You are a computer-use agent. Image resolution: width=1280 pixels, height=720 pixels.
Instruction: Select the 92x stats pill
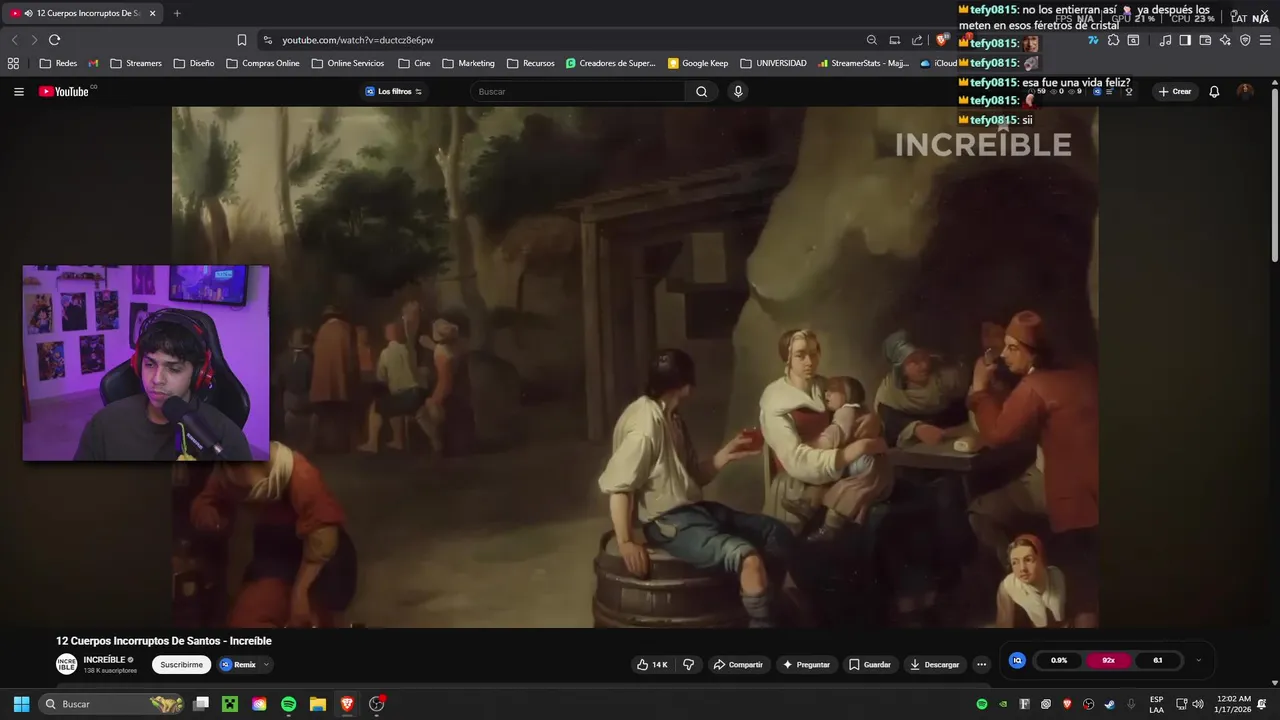[1108, 660]
